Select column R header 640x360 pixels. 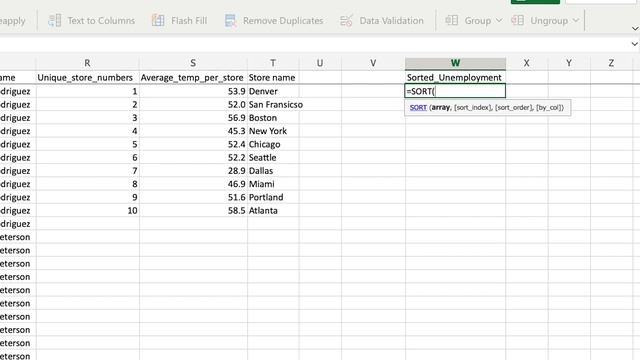pos(87,63)
